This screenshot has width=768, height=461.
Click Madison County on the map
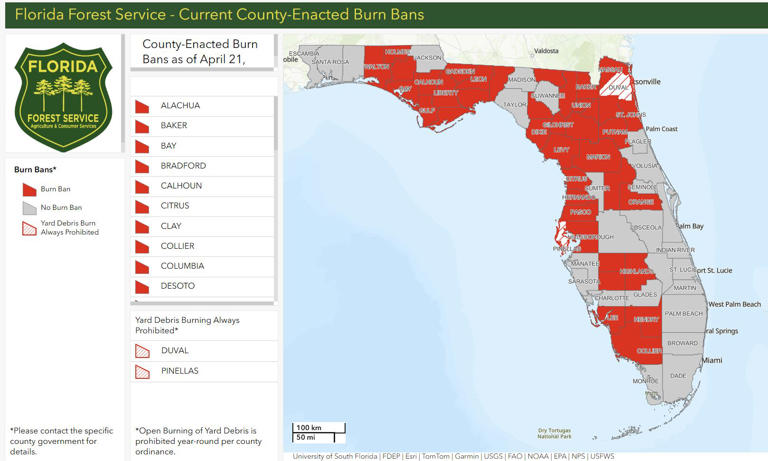click(522, 79)
